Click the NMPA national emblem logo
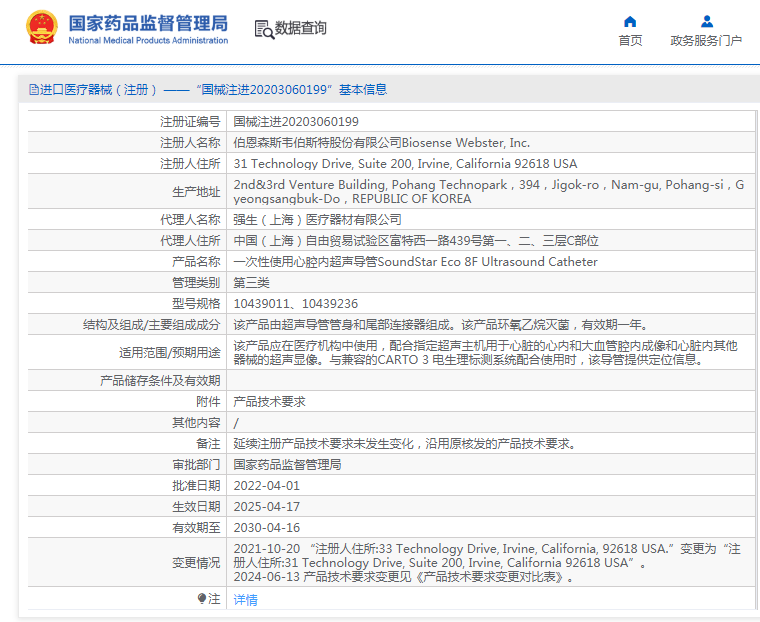760x622 pixels. tap(42, 27)
